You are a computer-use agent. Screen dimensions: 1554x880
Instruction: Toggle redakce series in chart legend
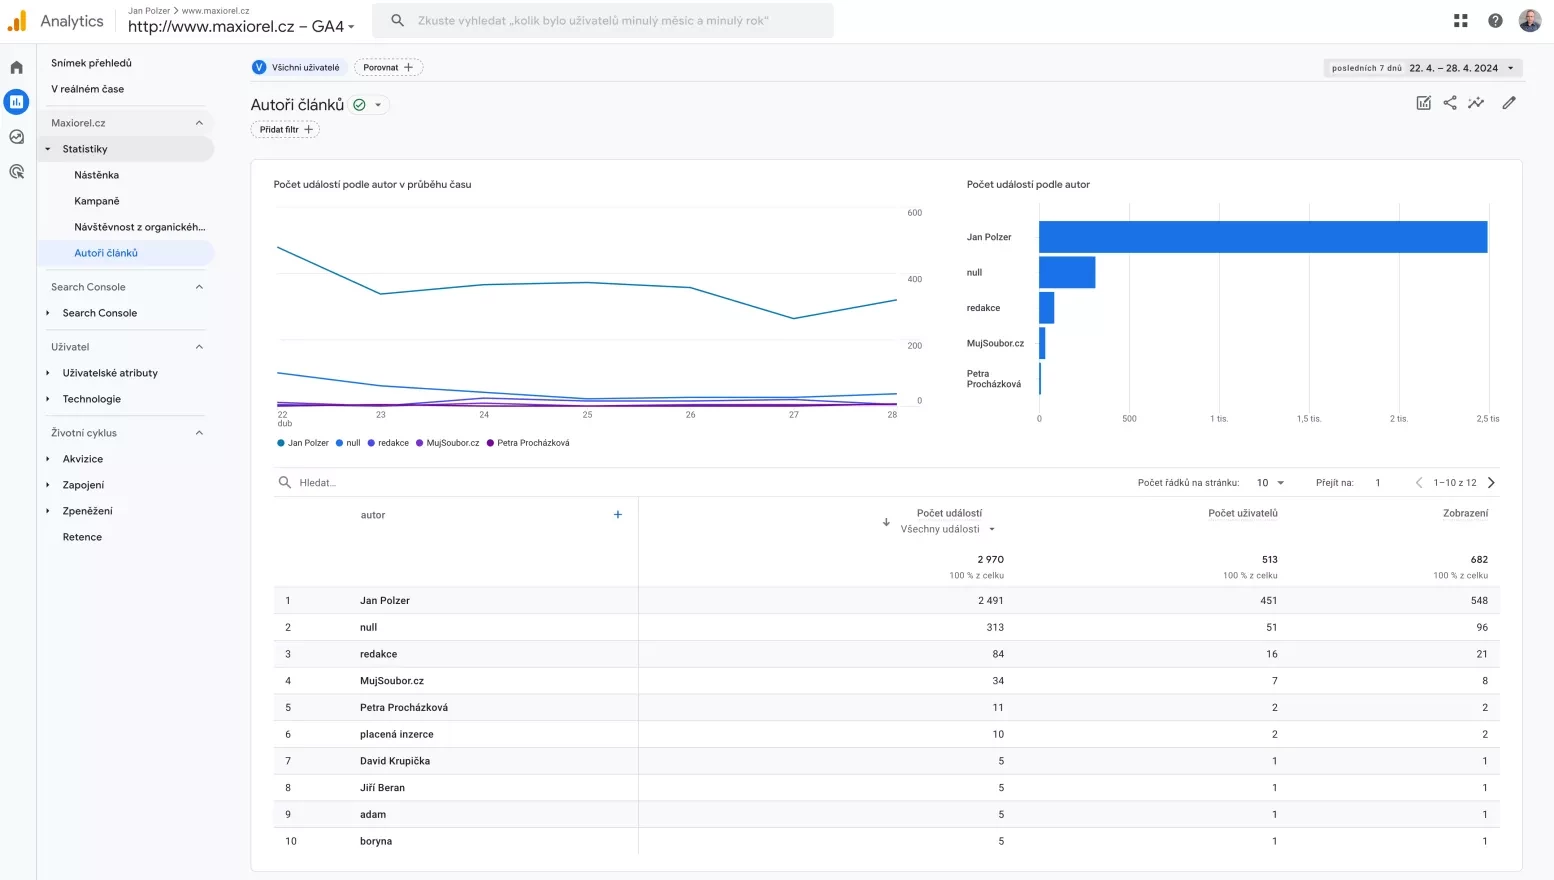pos(388,443)
